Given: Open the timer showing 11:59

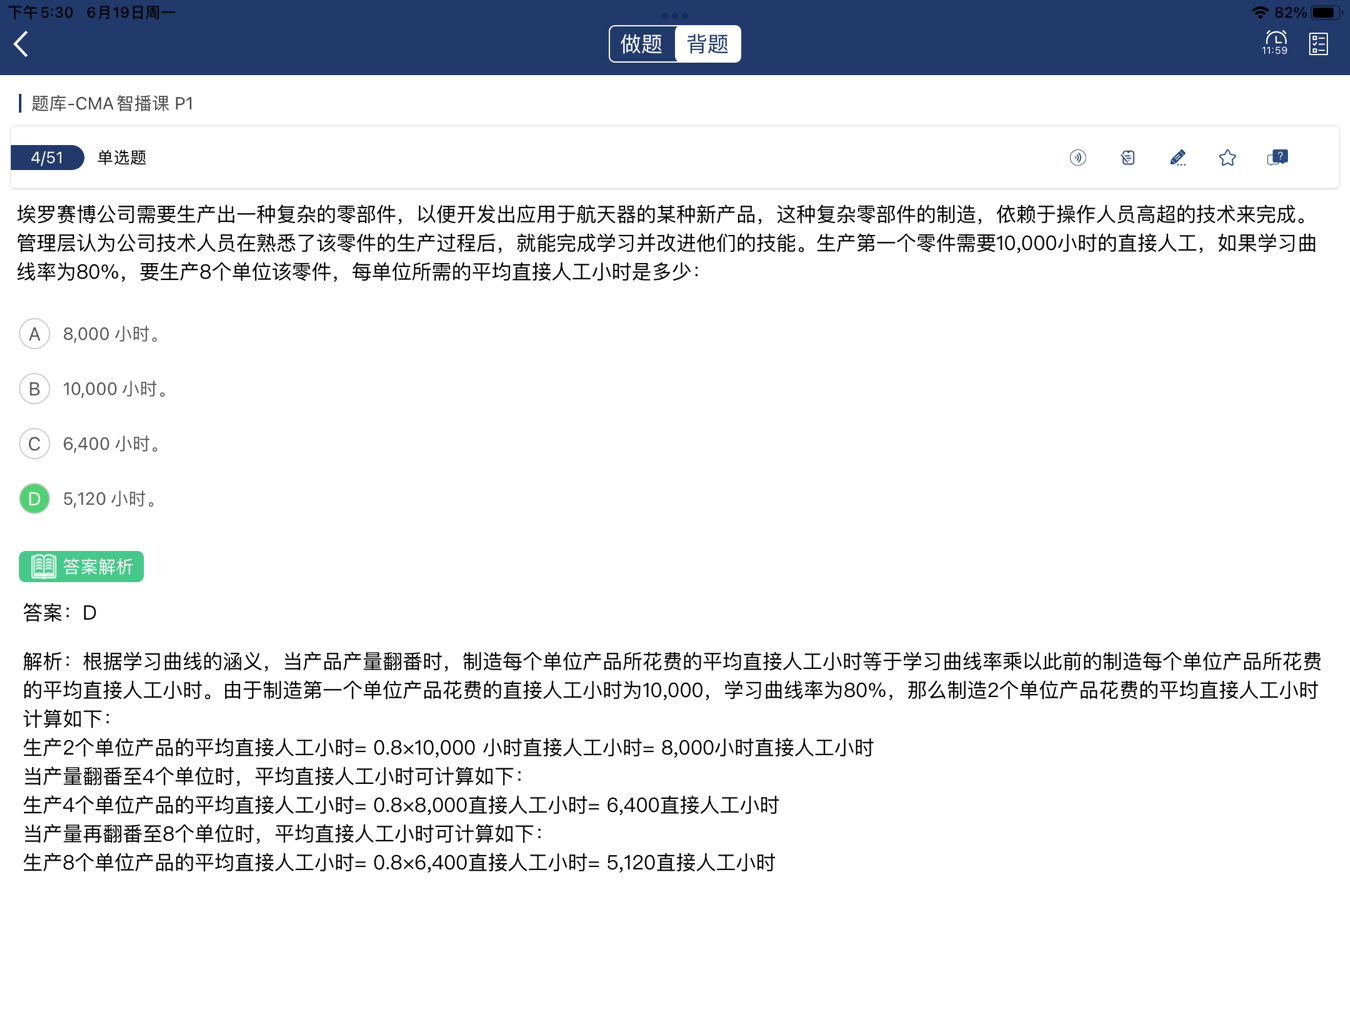Looking at the screenshot, I should 1275,43.
